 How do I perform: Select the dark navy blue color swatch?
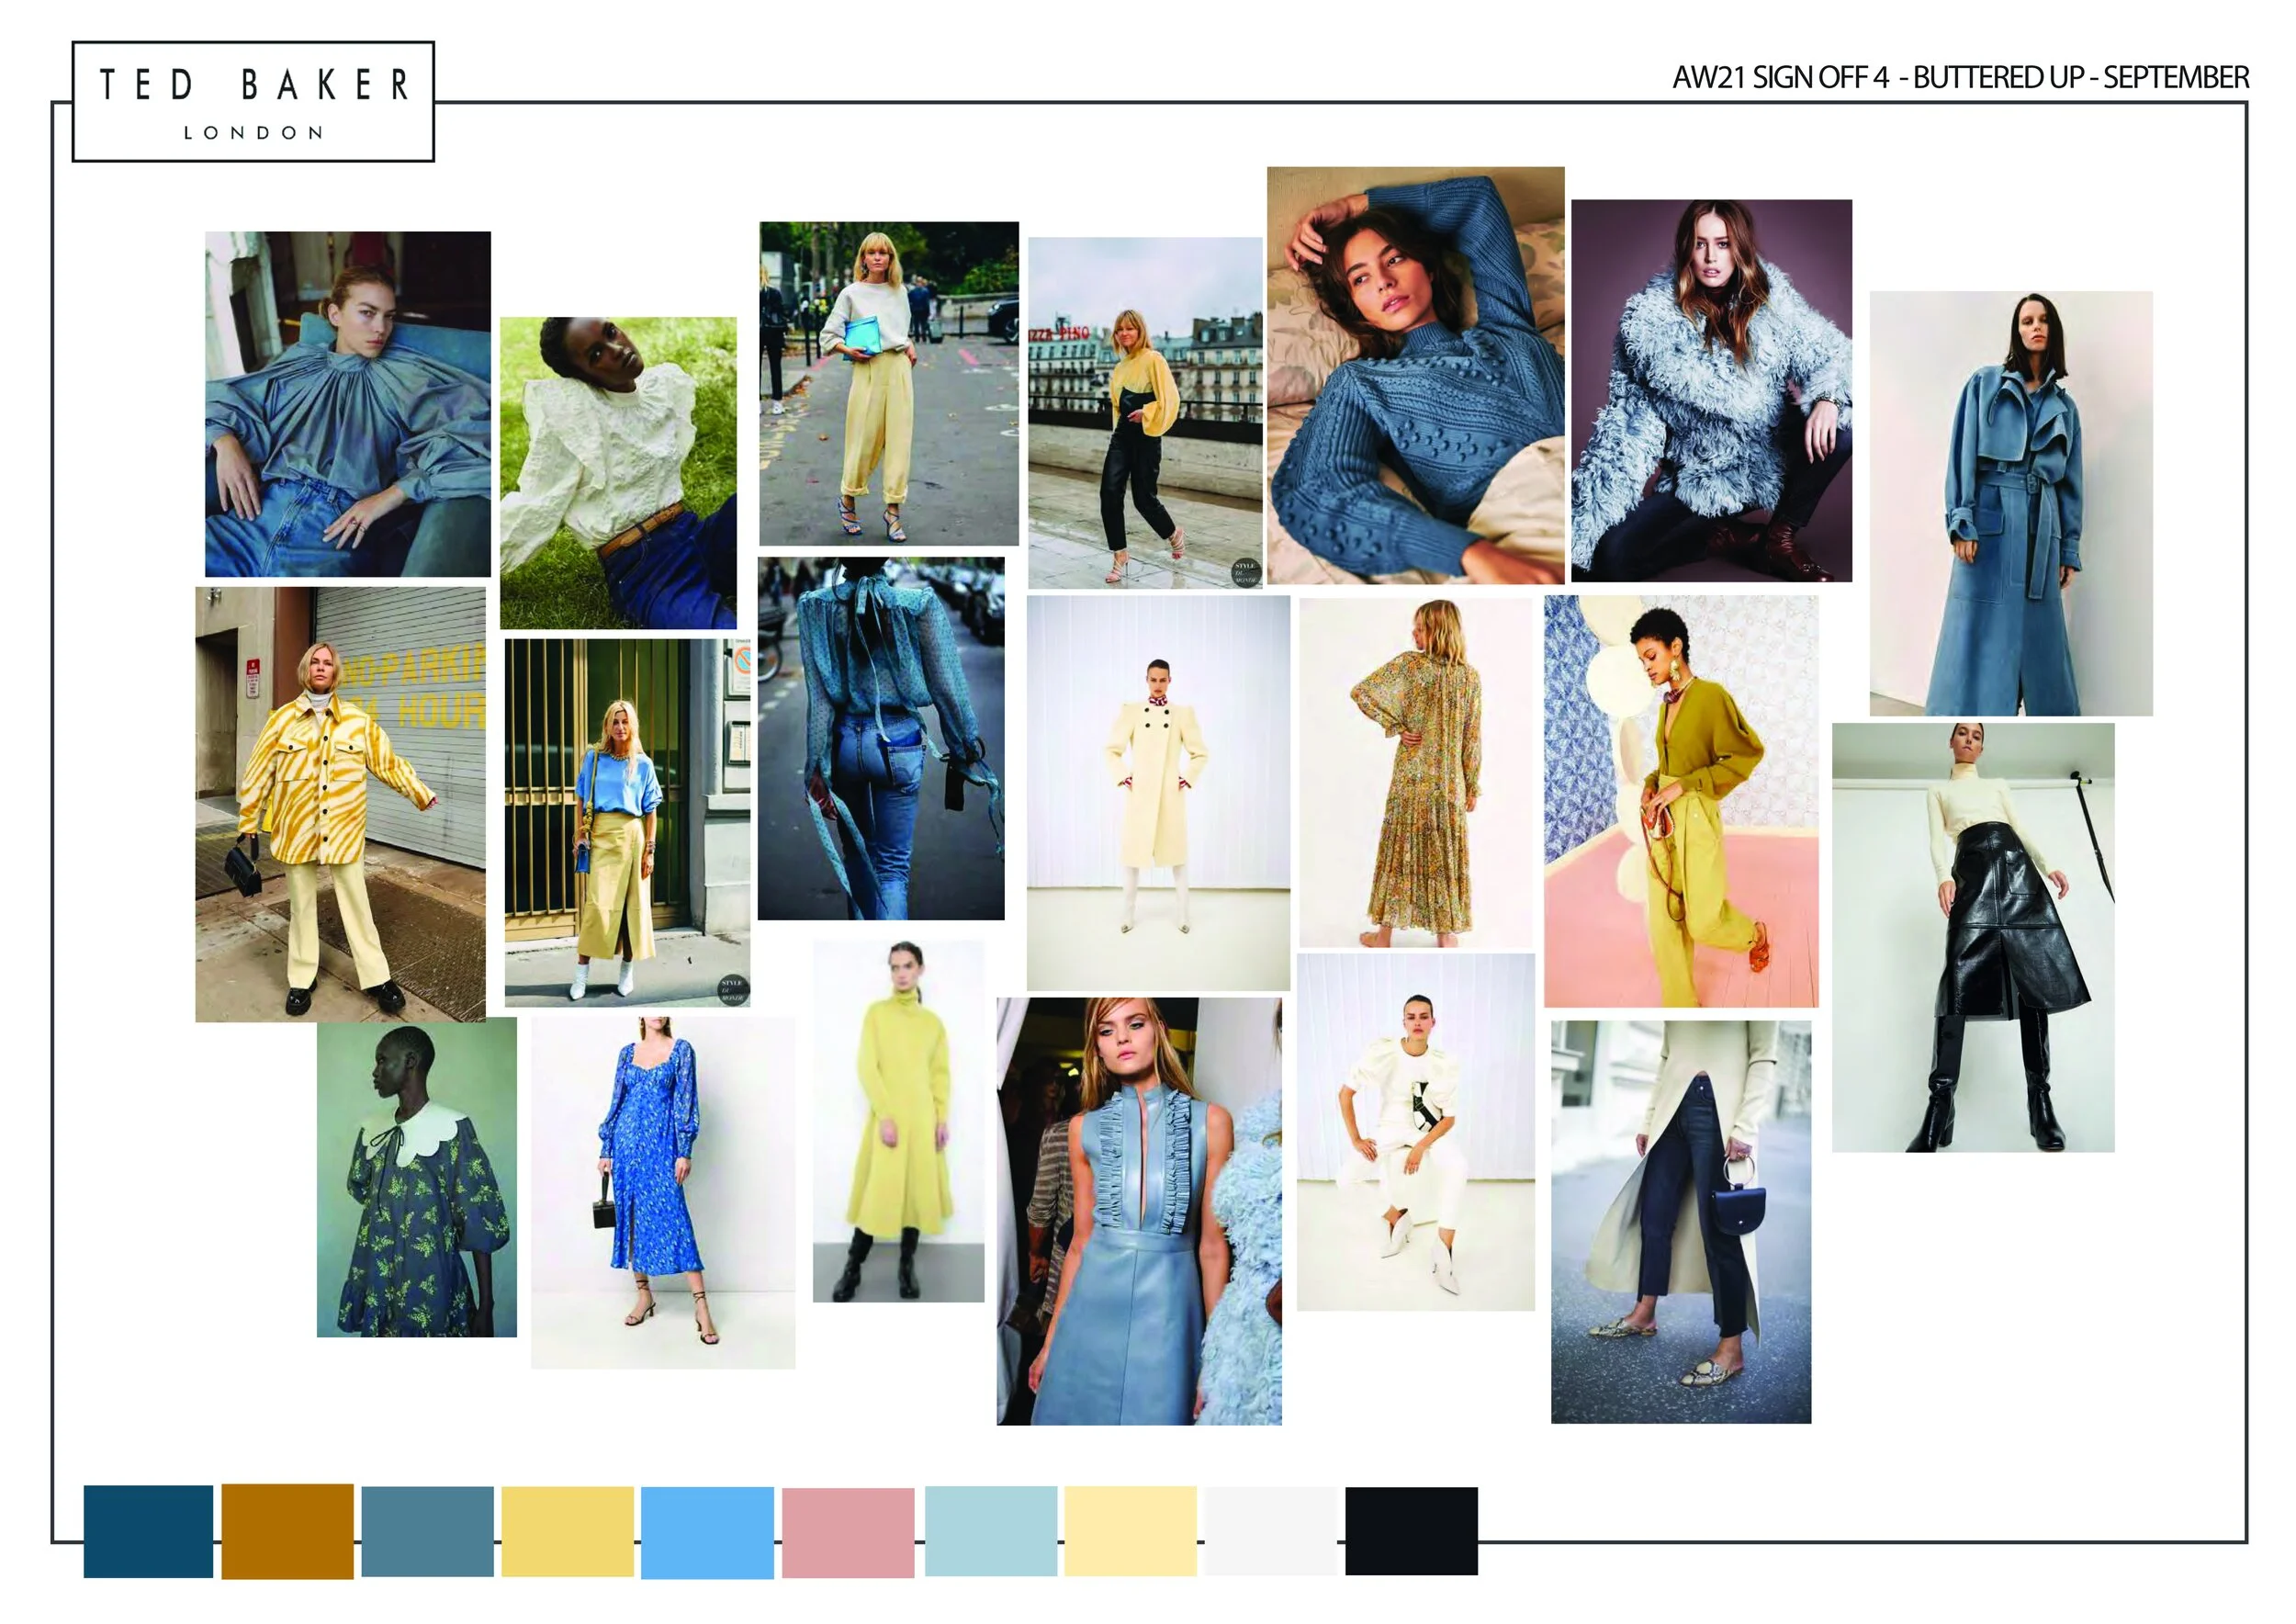148,1531
